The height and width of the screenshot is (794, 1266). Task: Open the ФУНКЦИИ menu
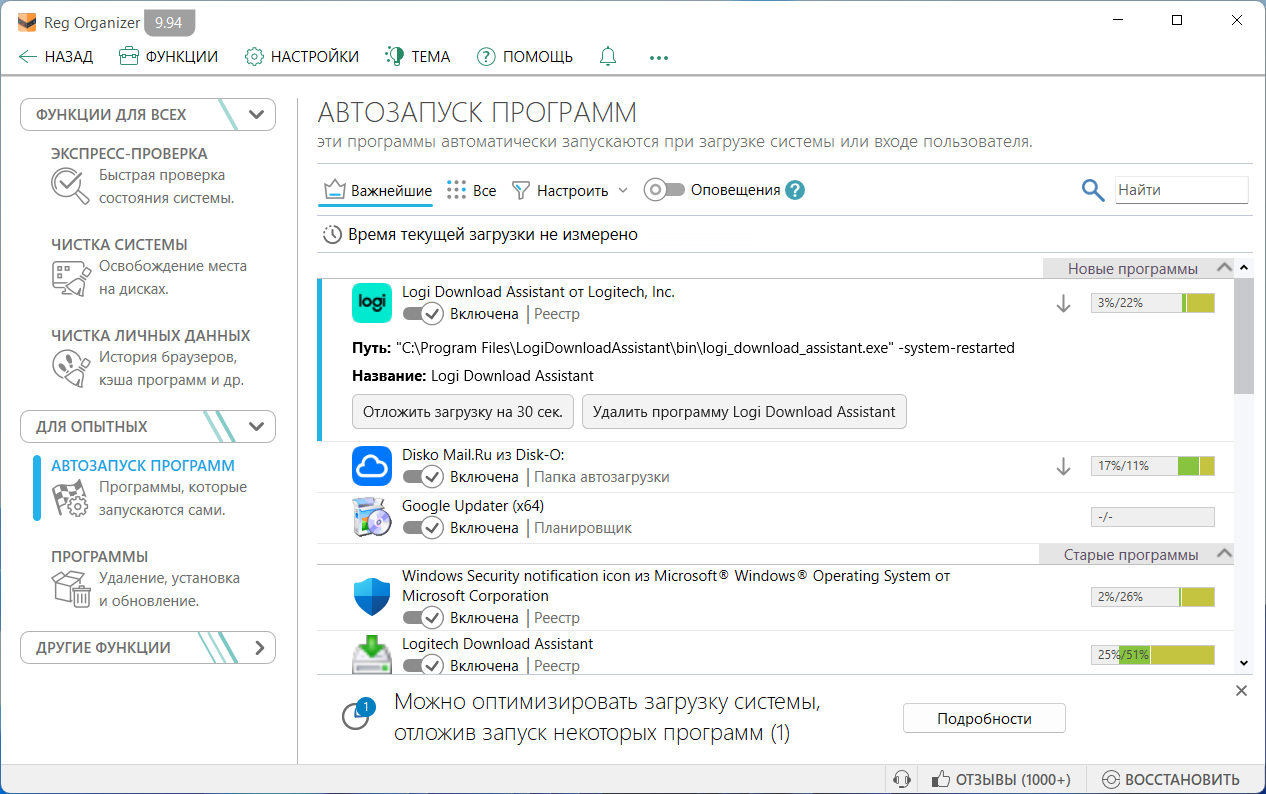[x=168, y=57]
